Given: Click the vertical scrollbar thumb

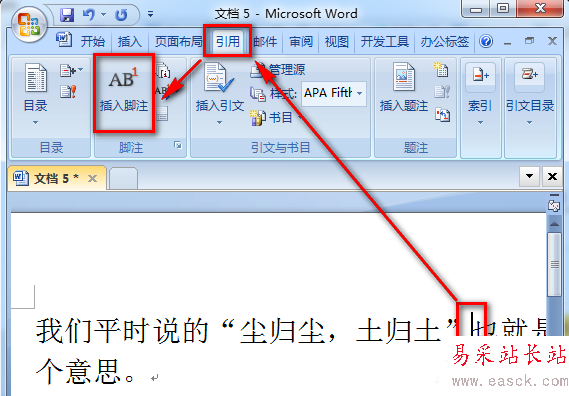Looking at the screenshot, I should (554, 264).
